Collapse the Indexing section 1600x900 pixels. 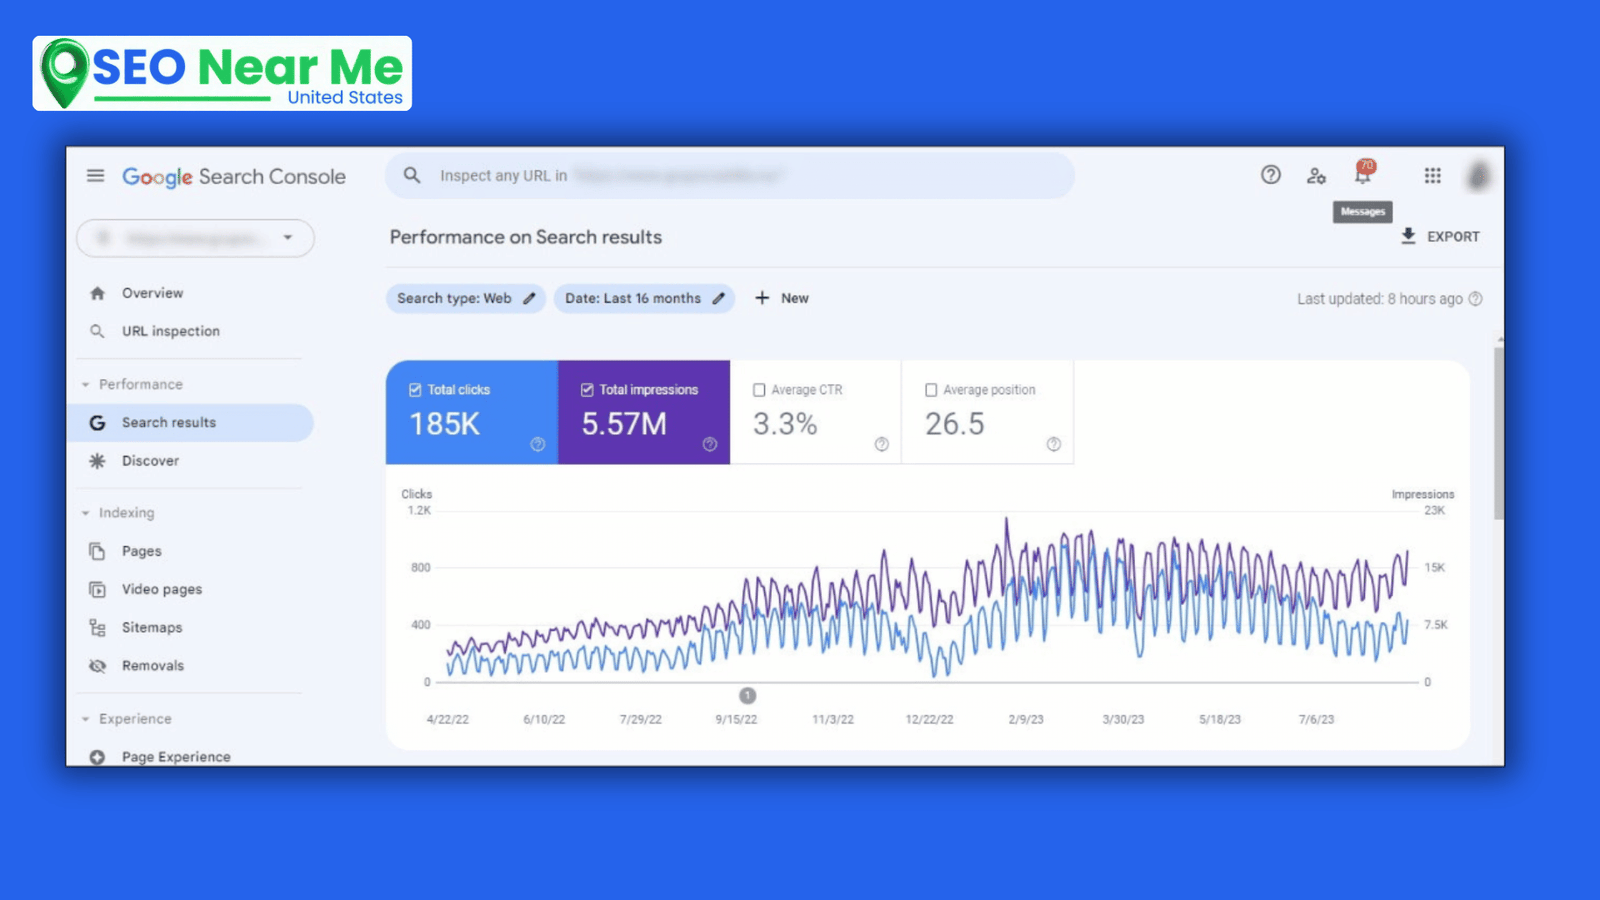86,513
